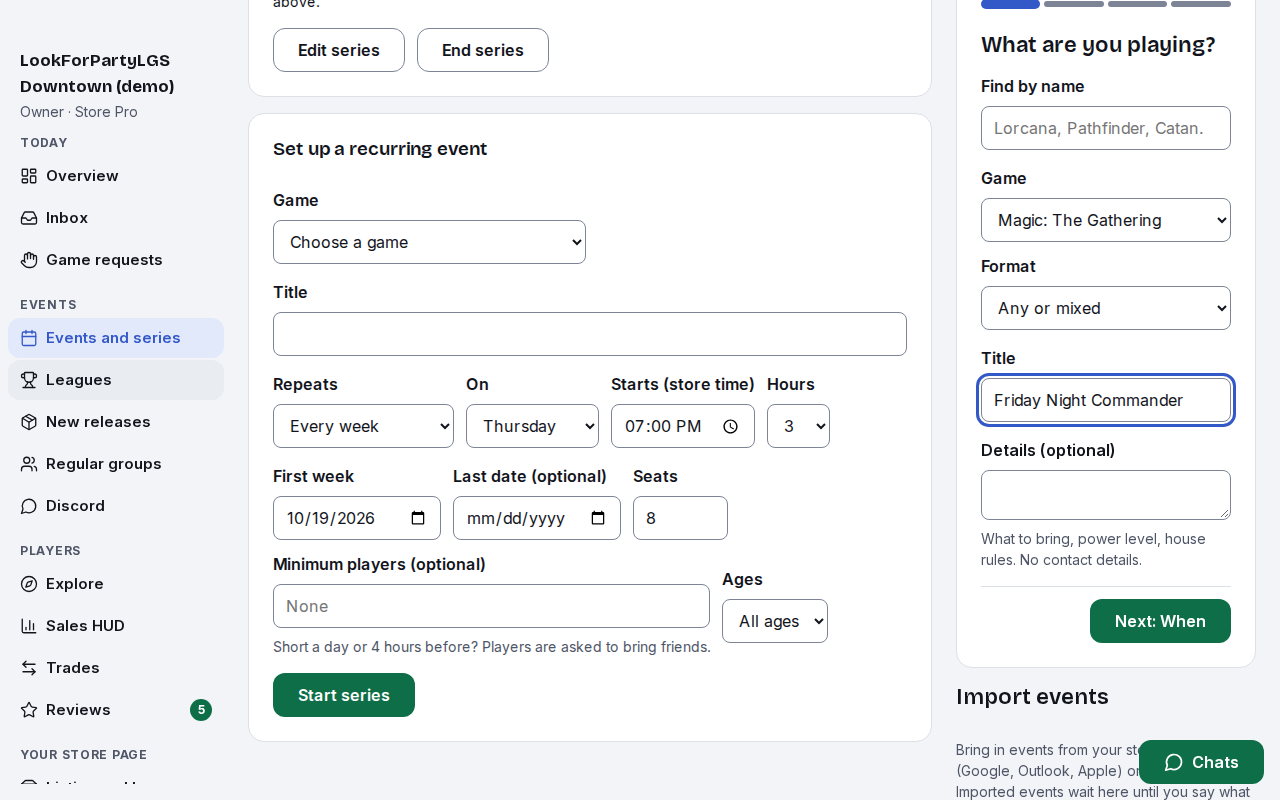Image resolution: width=1280 pixels, height=800 pixels.
Task: Click the Start series button
Action: point(344,695)
